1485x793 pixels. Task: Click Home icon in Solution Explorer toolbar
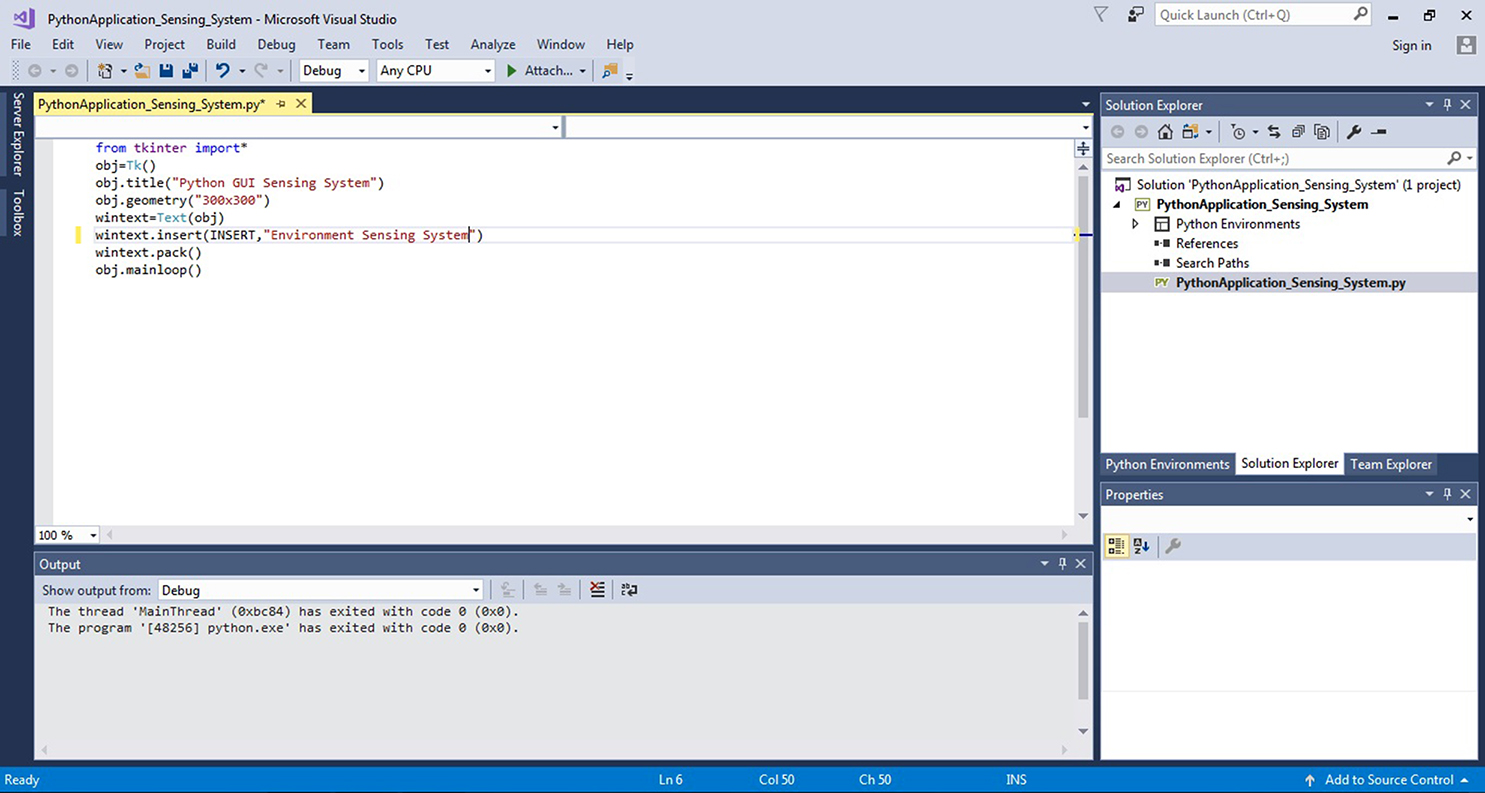click(1165, 132)
